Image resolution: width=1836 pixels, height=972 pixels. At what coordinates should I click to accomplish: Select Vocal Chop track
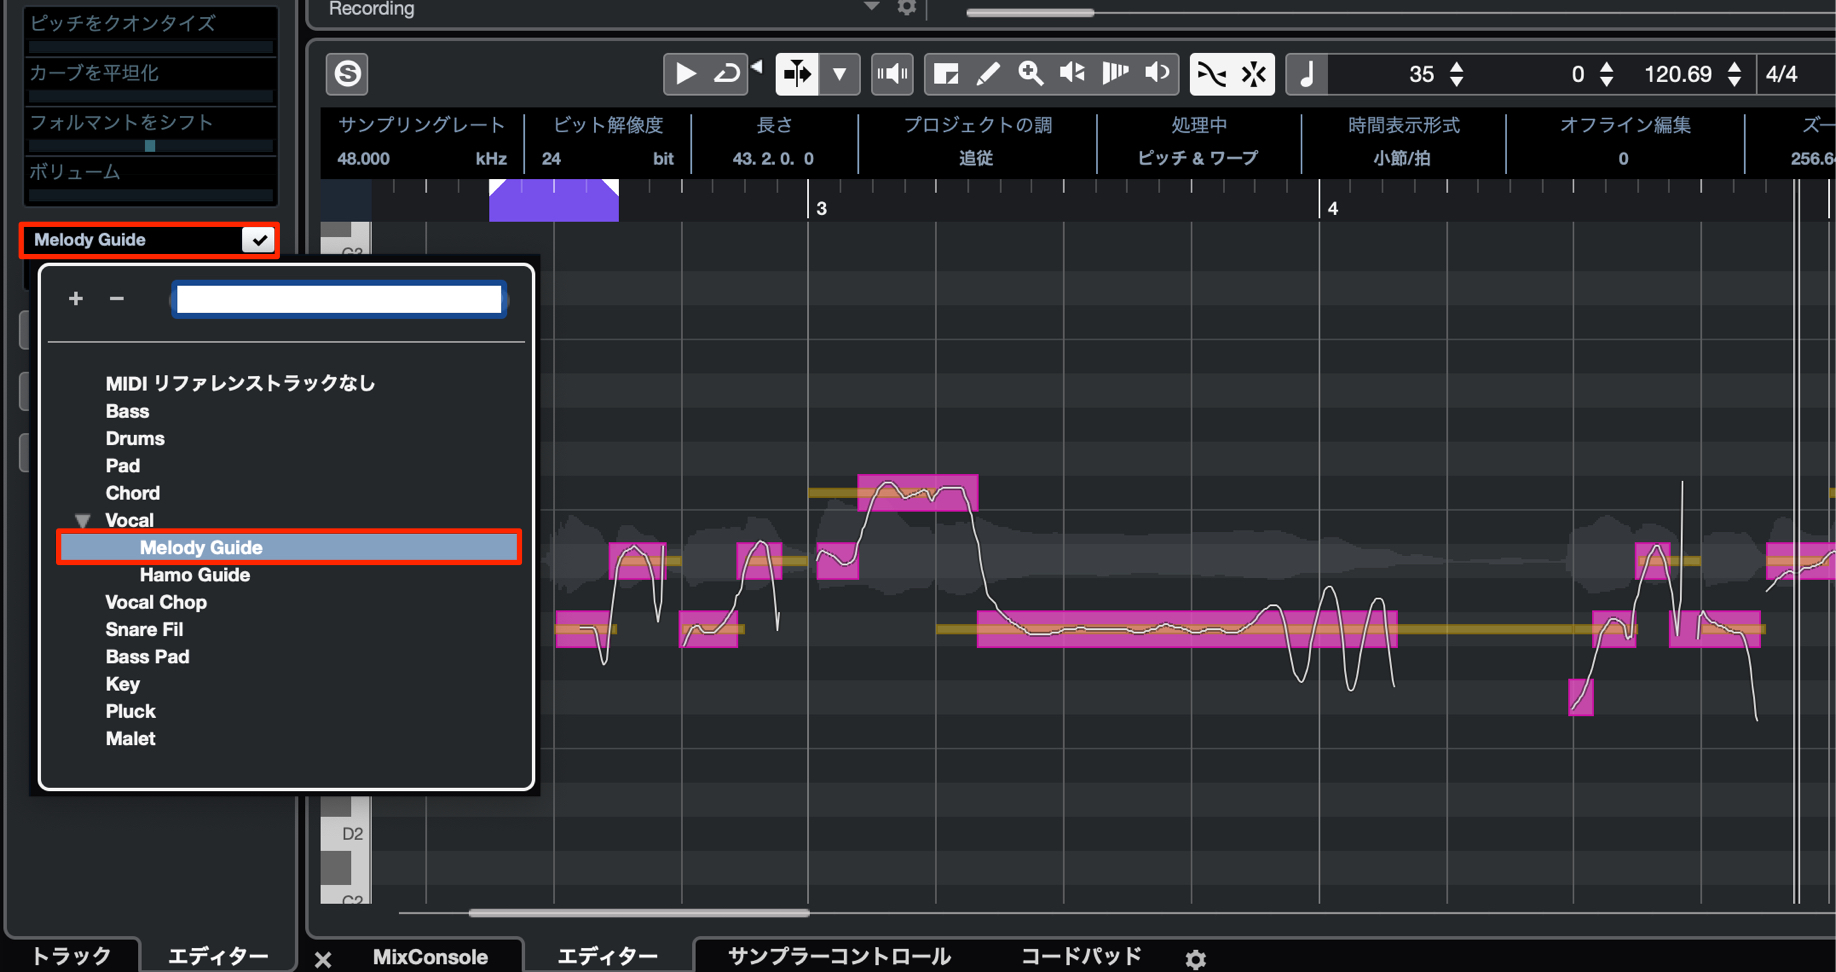coord(156,602)
